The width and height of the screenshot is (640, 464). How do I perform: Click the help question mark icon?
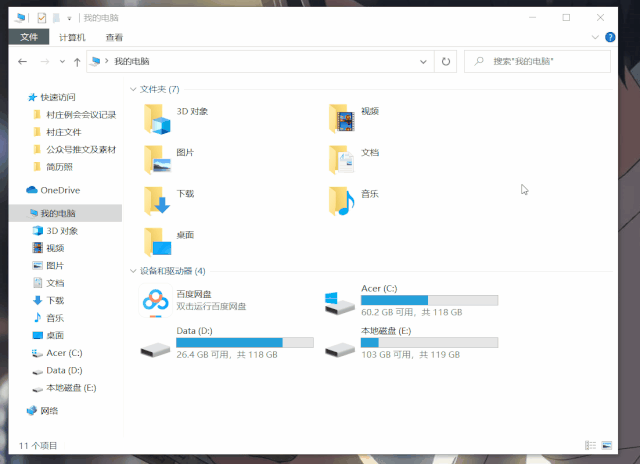(610, 37)
